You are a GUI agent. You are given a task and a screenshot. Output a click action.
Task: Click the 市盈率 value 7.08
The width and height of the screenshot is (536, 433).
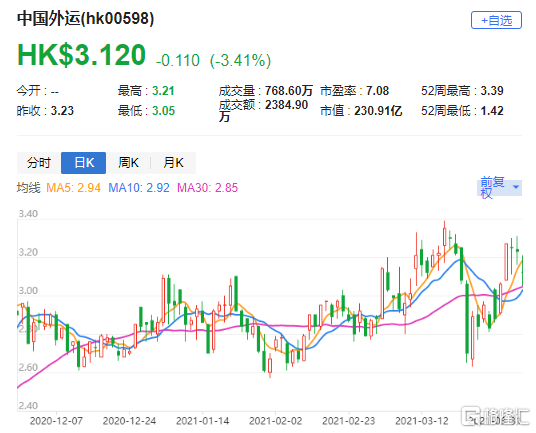pos(377,91)
